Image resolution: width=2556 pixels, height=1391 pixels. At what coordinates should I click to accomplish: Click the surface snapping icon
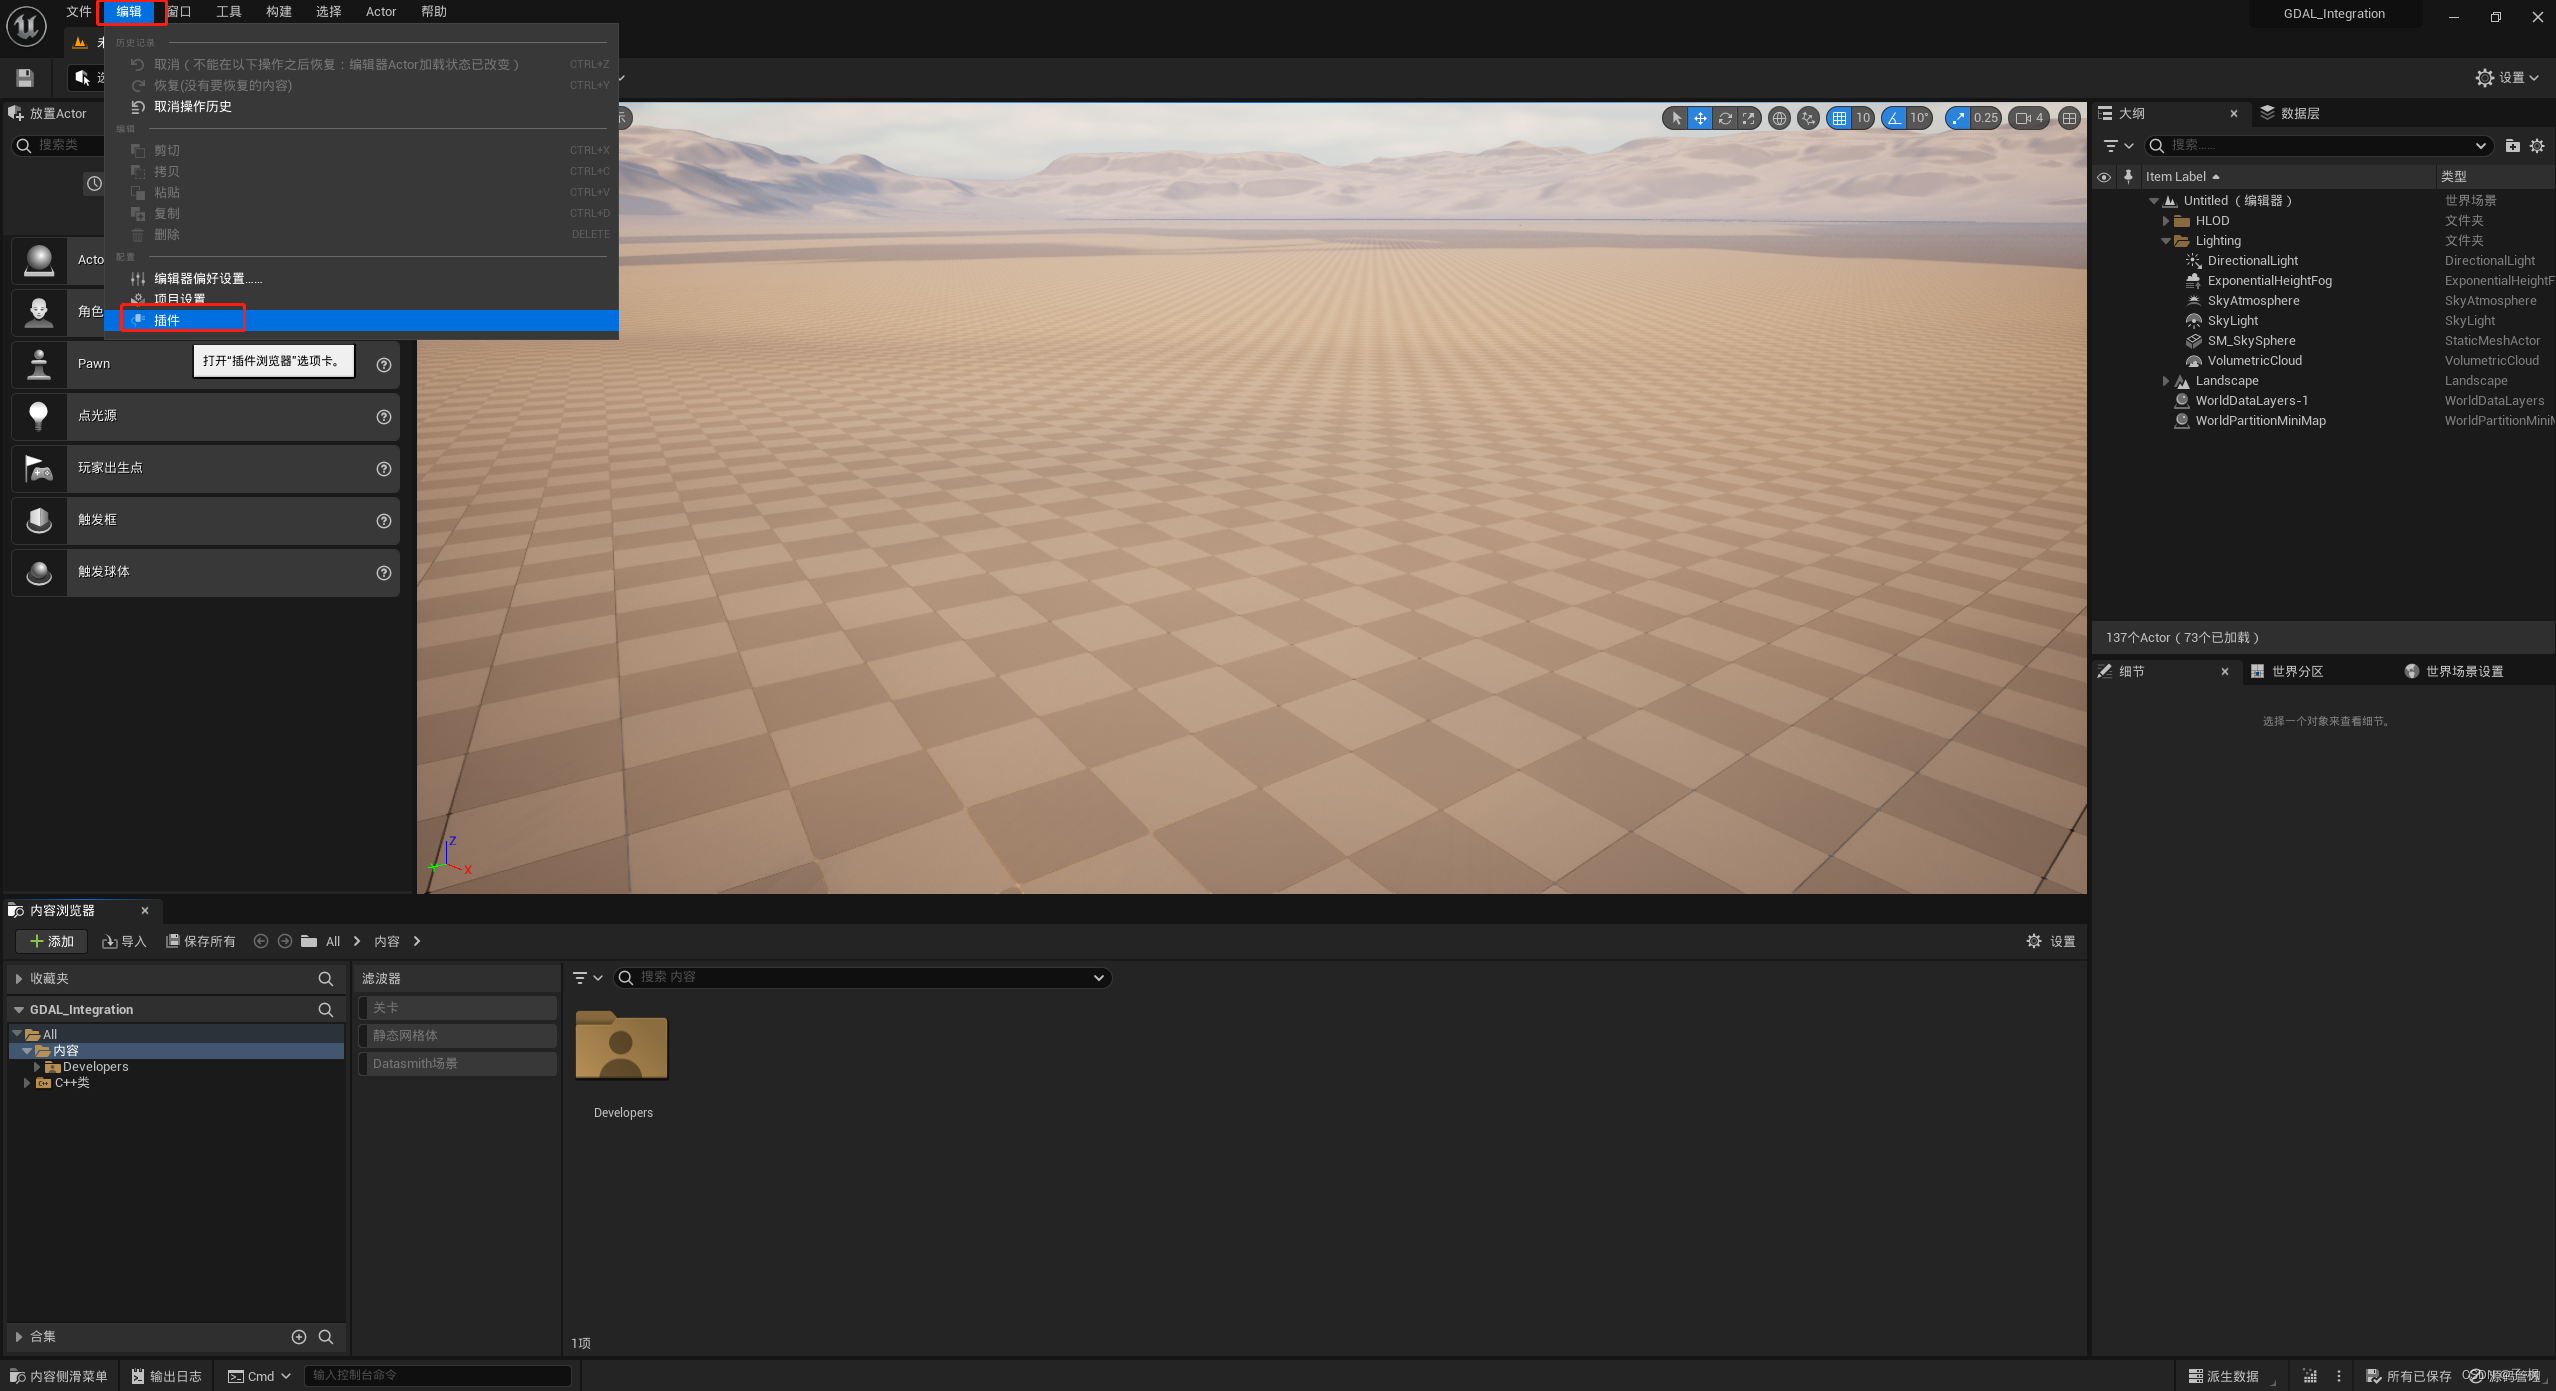coord(1808,118)
